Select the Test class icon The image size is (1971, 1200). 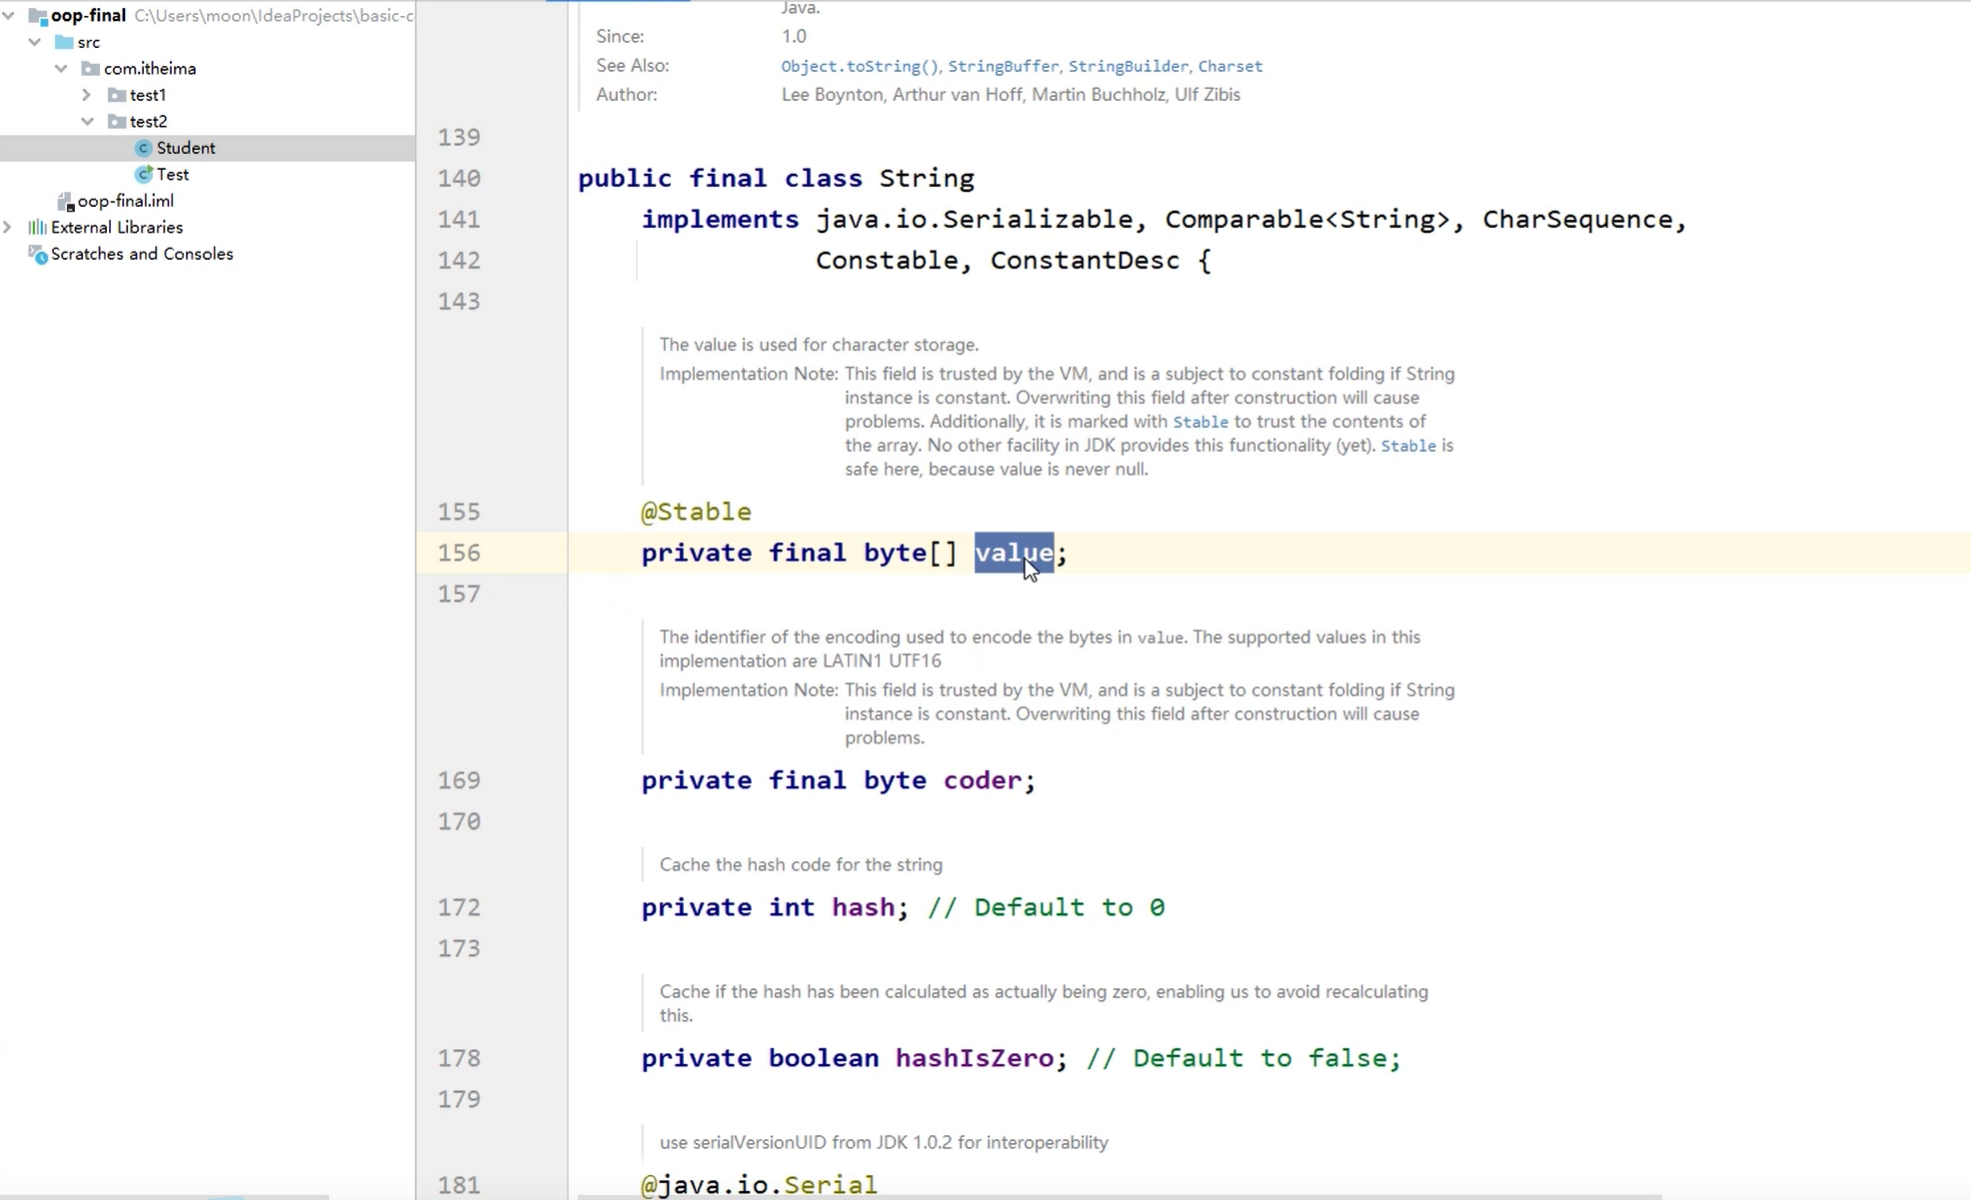pos(143,174)
